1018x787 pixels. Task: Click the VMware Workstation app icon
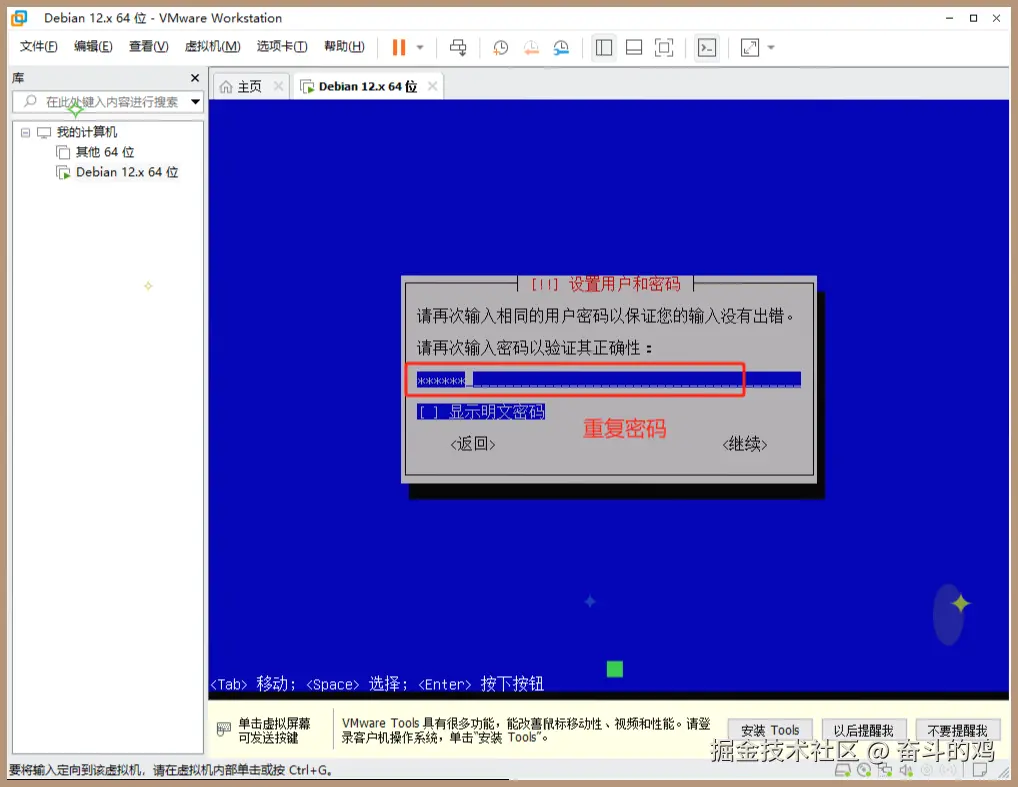[19, 18]
